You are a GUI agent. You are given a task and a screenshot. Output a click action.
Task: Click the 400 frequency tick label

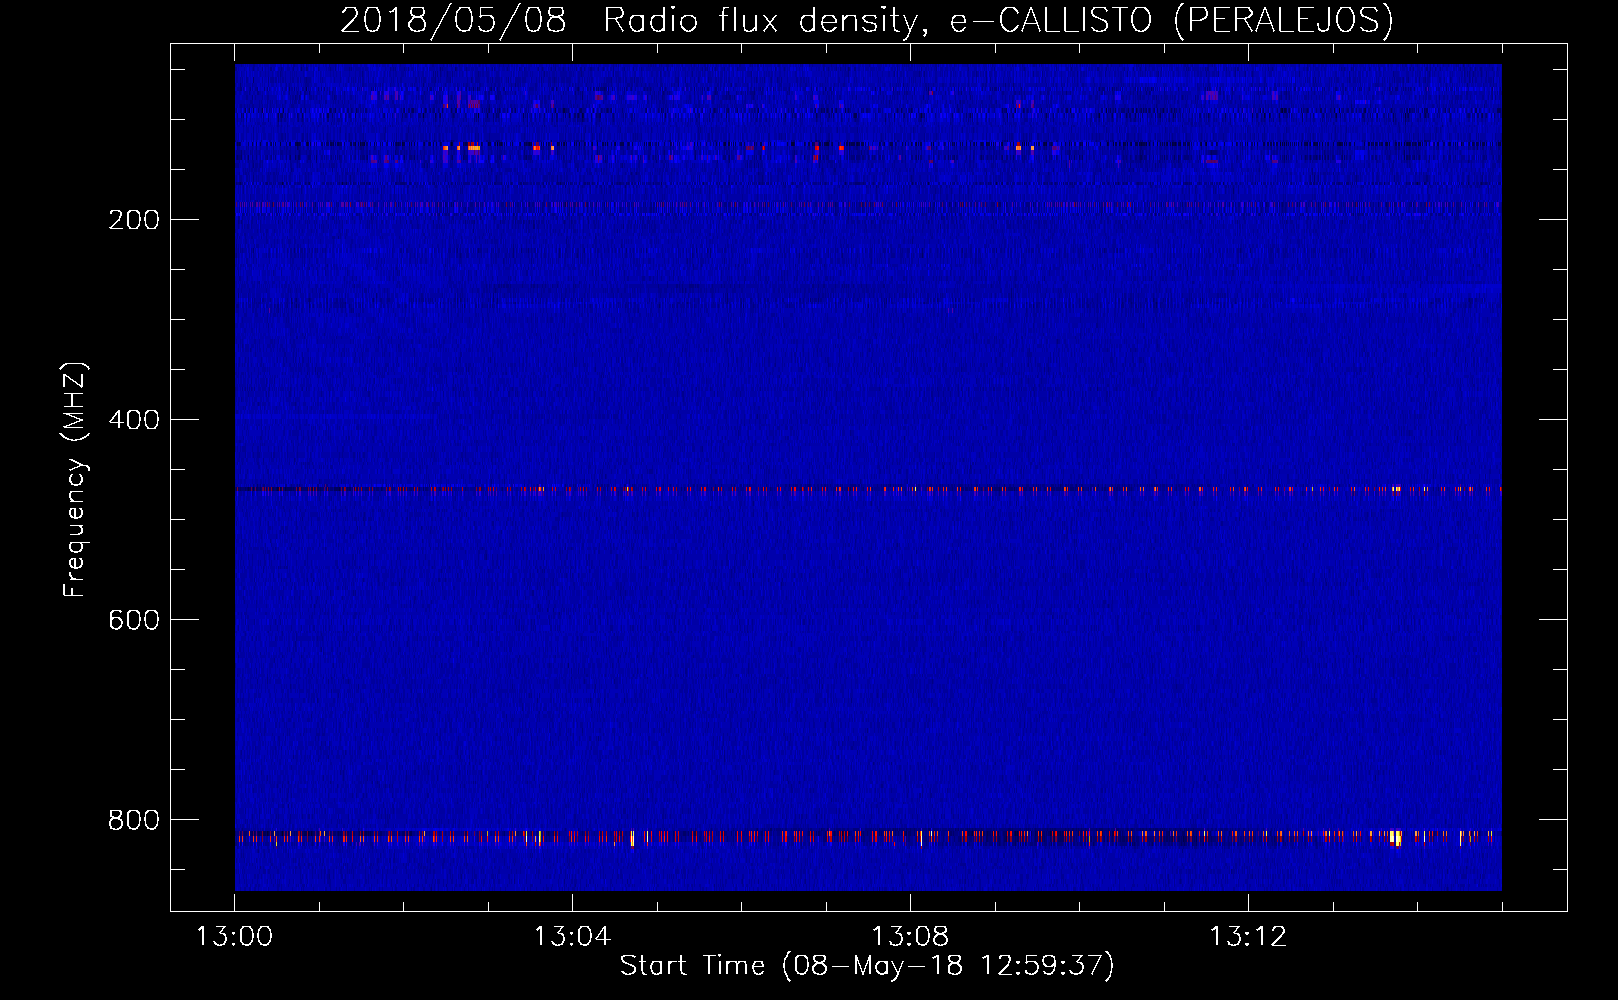[134, 420]
